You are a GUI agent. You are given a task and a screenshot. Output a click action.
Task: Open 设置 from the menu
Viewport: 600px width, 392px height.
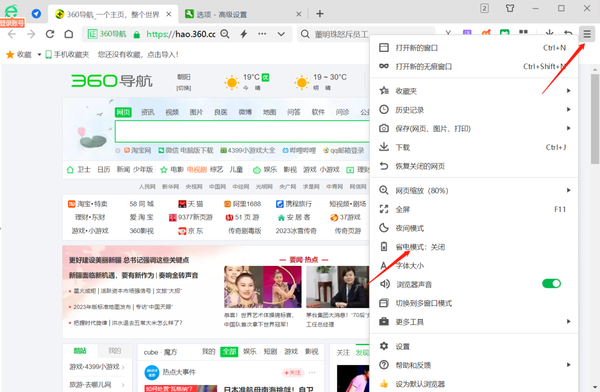pyautogui.click(x=474, y=346)
